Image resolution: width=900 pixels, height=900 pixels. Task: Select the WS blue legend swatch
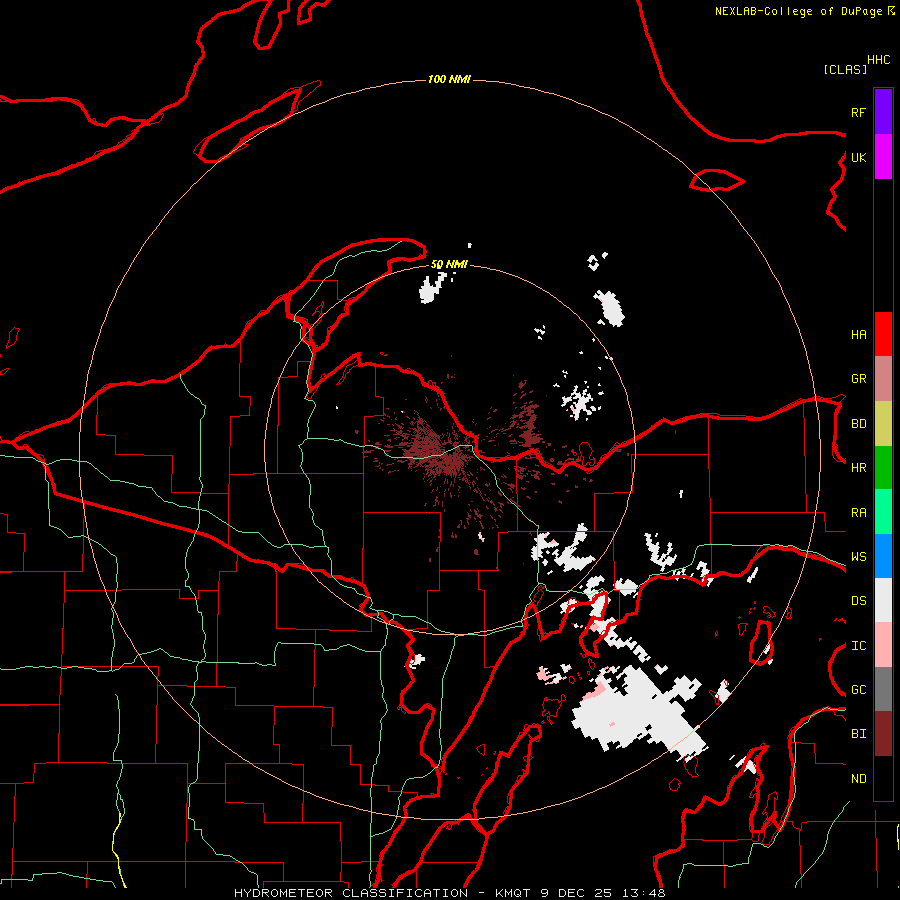[883, 556]
